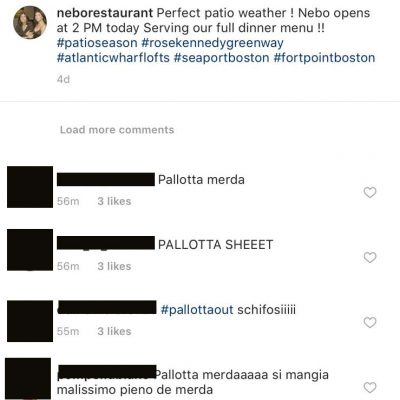The image size is (400, 400).
Task: Tap heart icon next to PALLOTTA SHEEET
Action: 370,257
